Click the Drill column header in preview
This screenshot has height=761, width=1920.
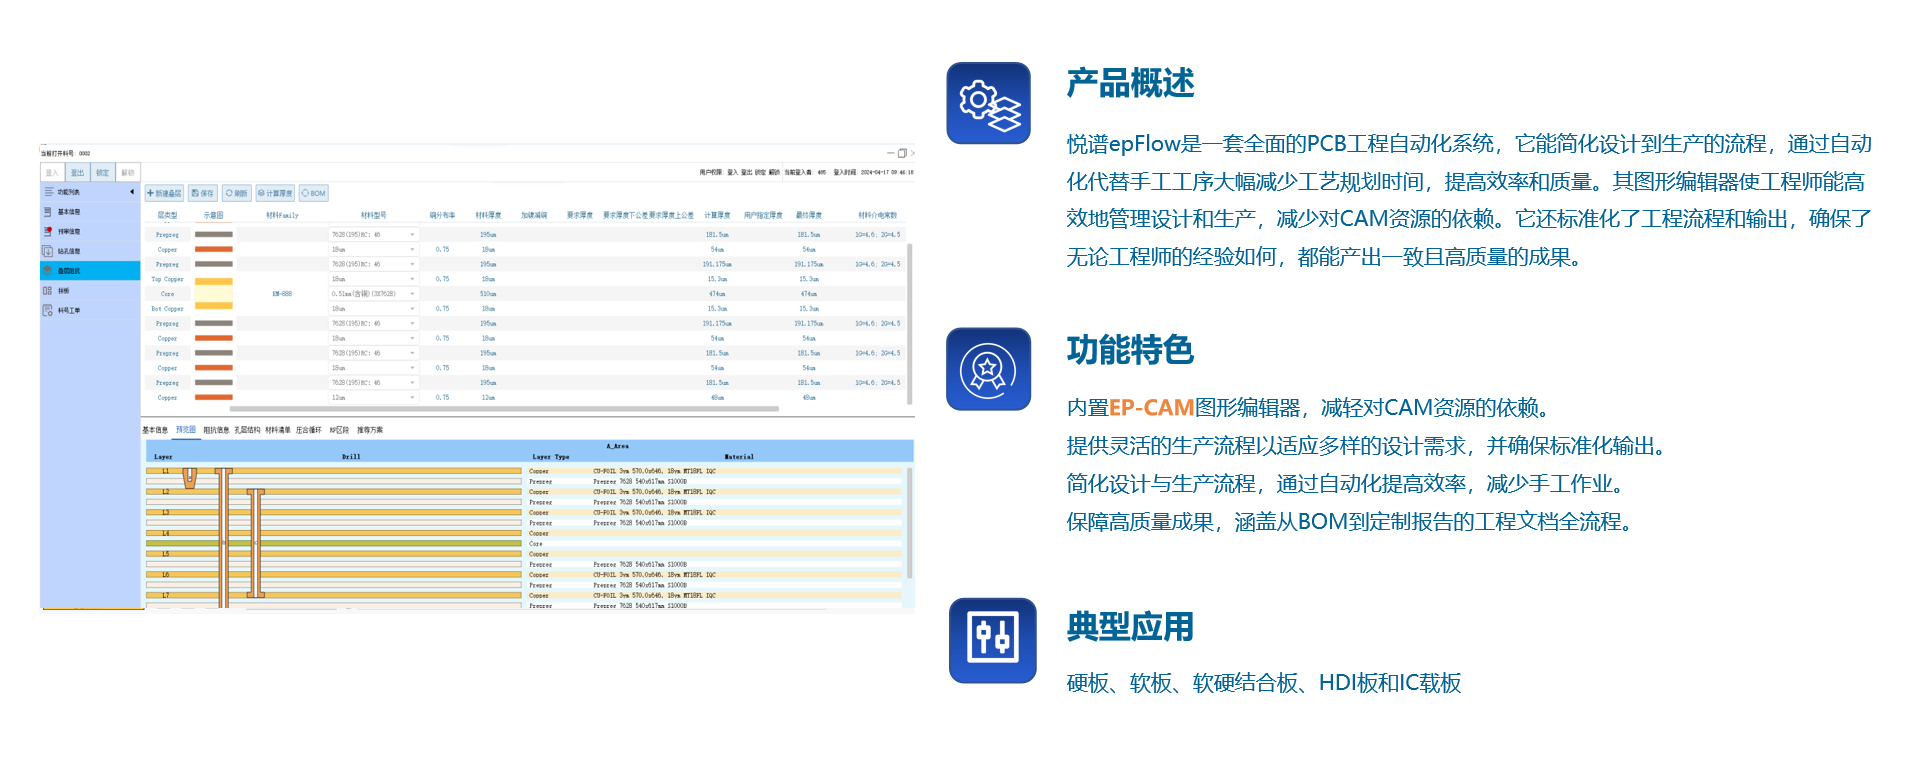tap(351, 457)
